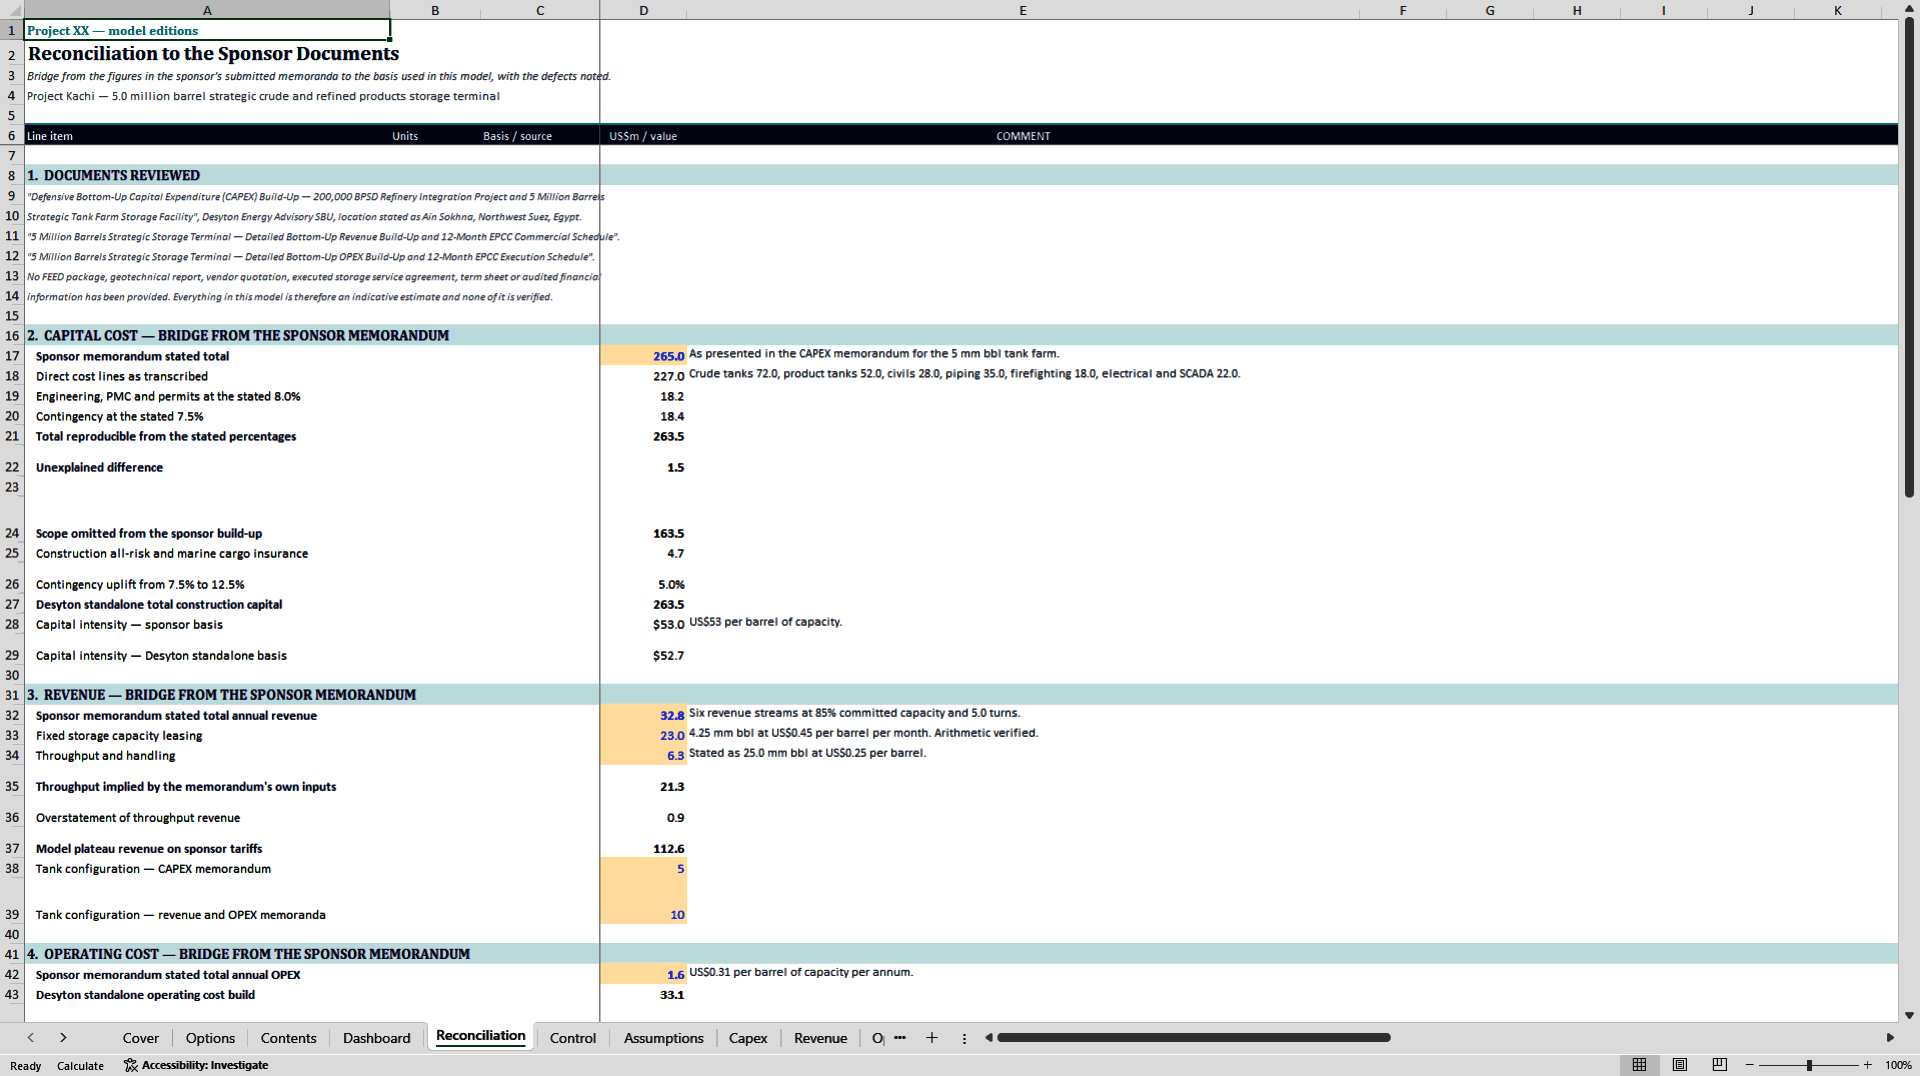1920x1076 pixels.
Task: Open the Cover sheet tab
Action: [141, 1038]
